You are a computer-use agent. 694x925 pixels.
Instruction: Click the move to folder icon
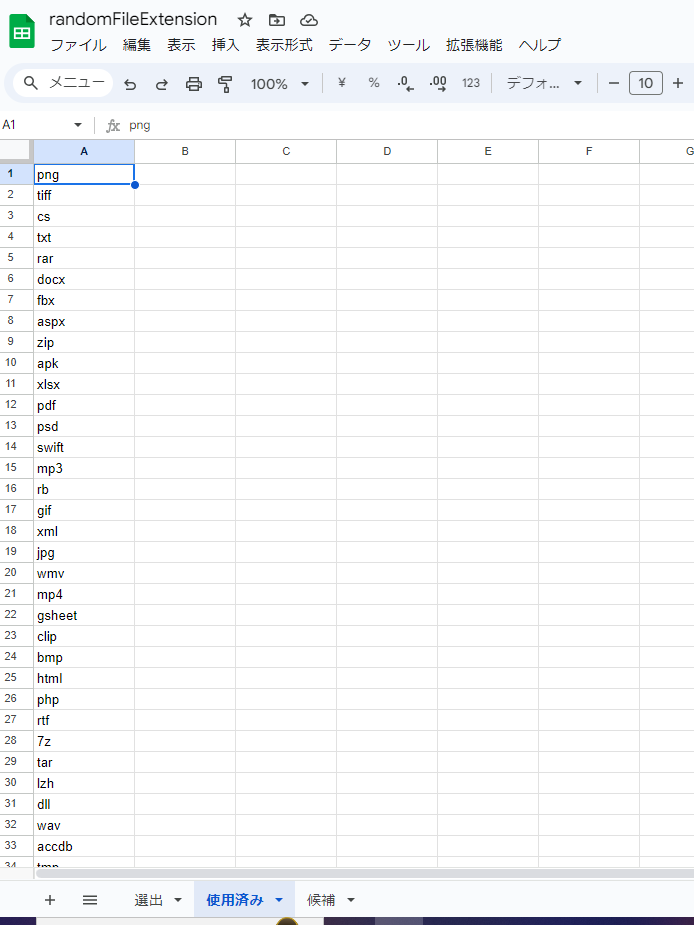277,21
